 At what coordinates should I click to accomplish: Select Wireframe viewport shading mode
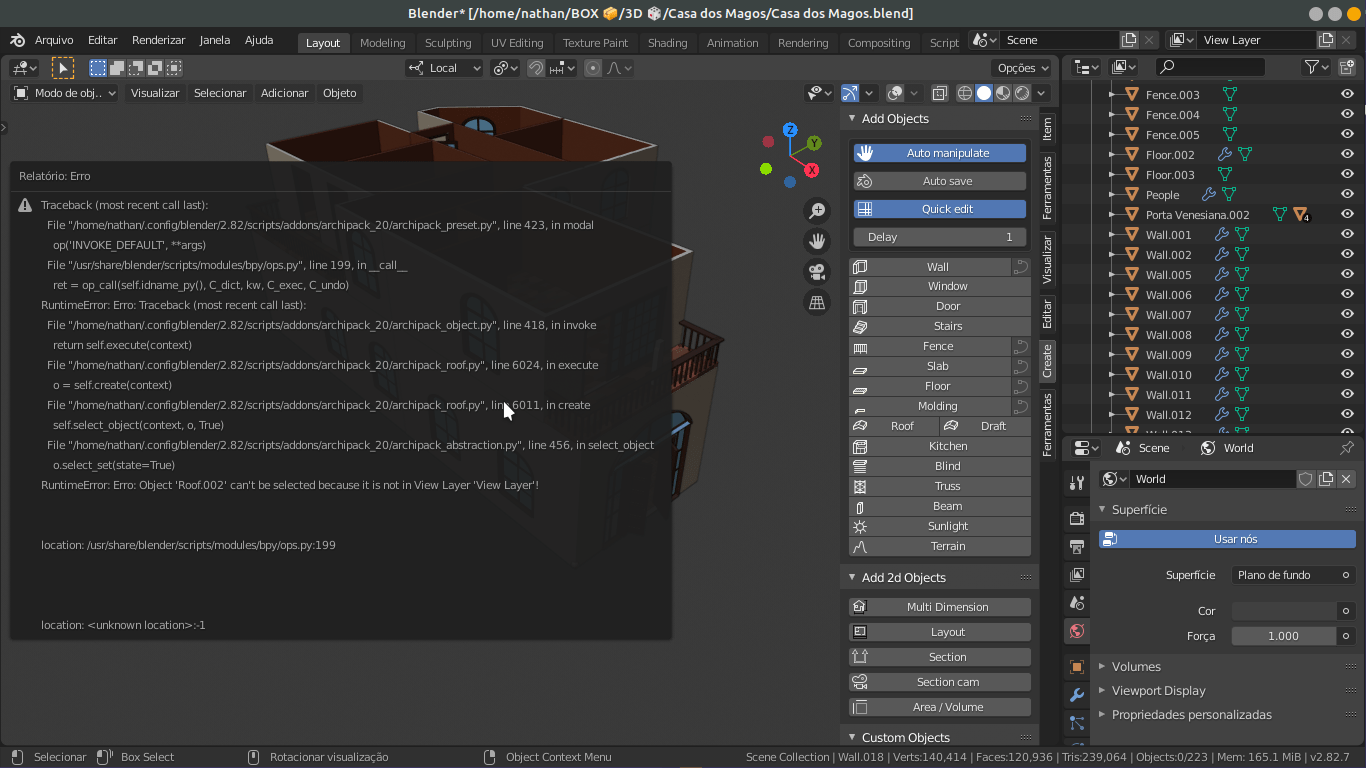click(965, 92)
